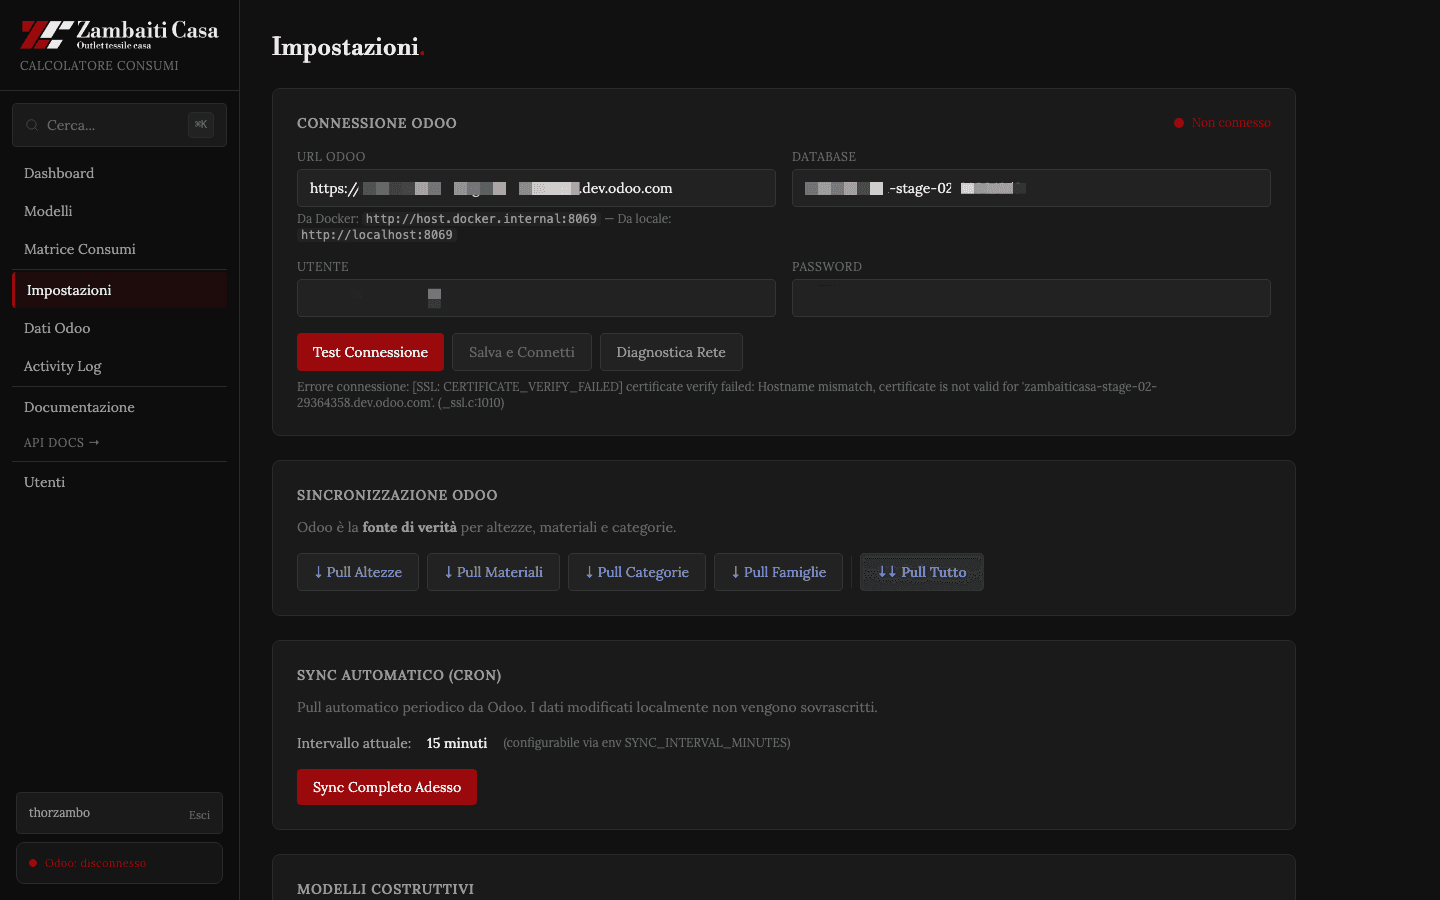
Task: Click the Modelli Costruttivi section title
Action: point(385,889)
